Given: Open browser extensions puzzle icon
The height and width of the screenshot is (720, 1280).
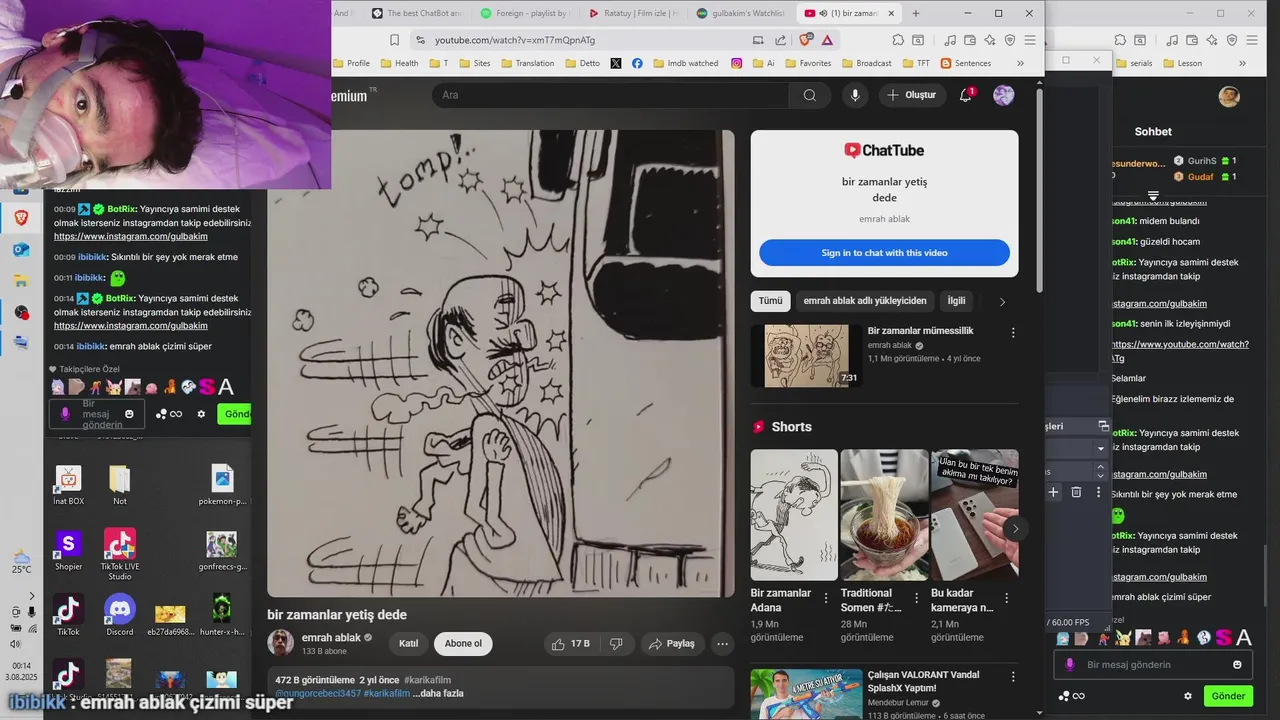Looking at the screenshot, I should 898,40.
